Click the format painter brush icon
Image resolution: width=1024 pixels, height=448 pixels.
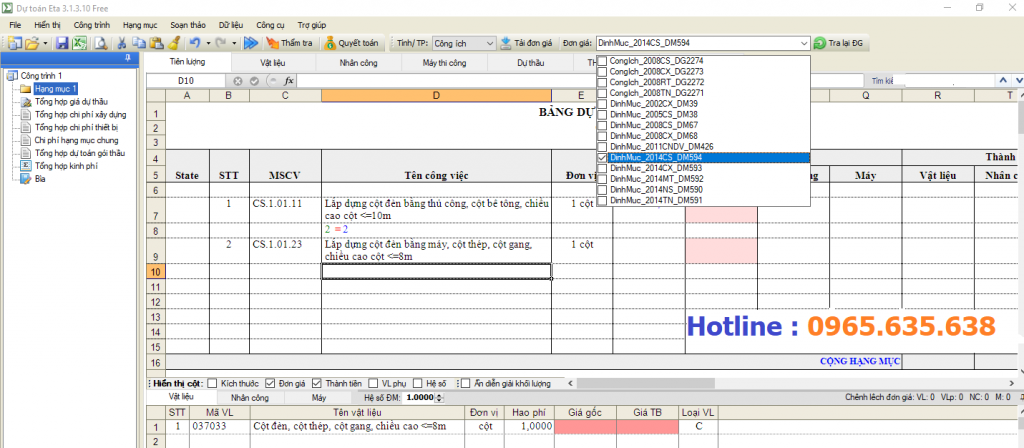point(173,43)
